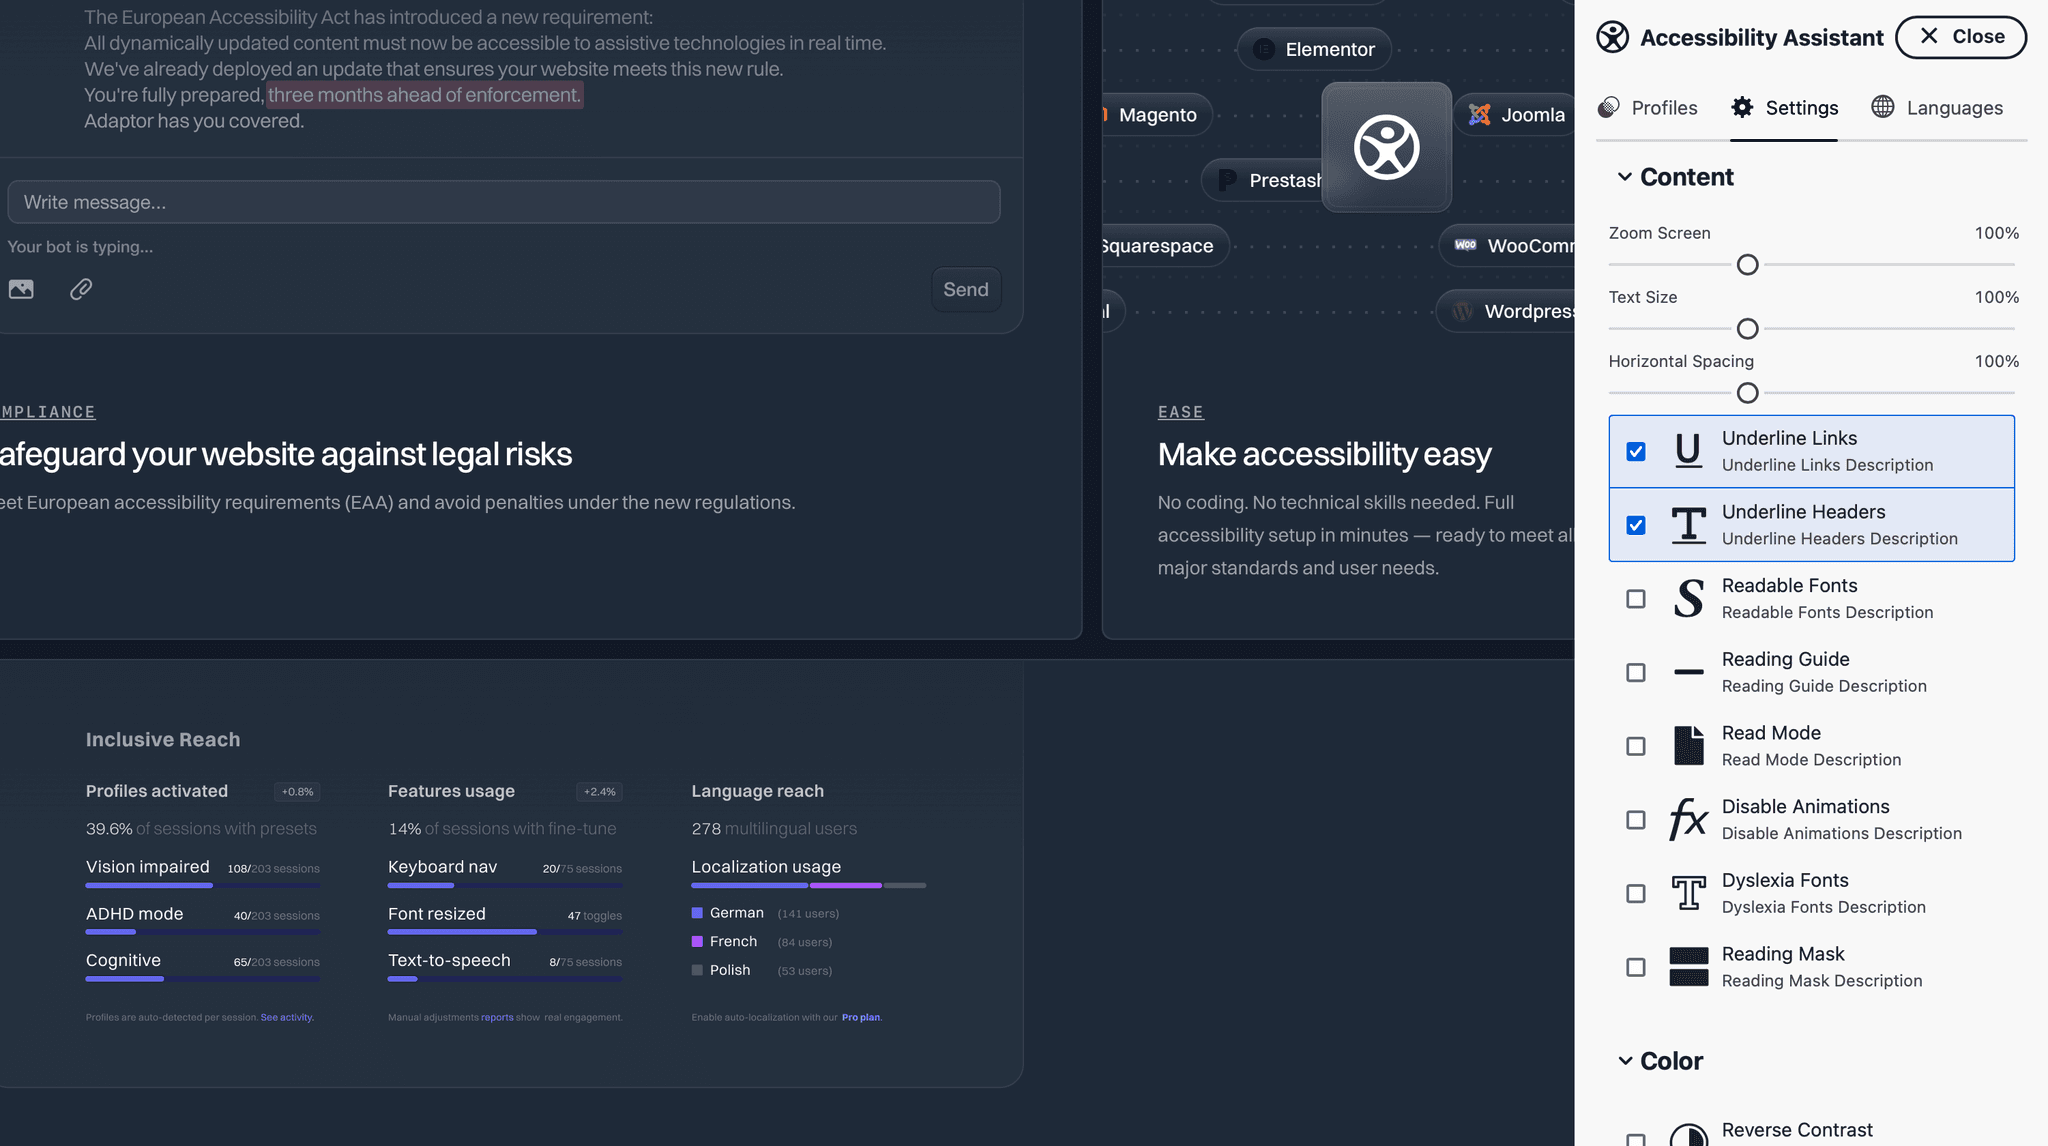2048x1146 pixels.
Task: Click the Accessibility Assistant logo icon
Action: tap(1612, 37)
